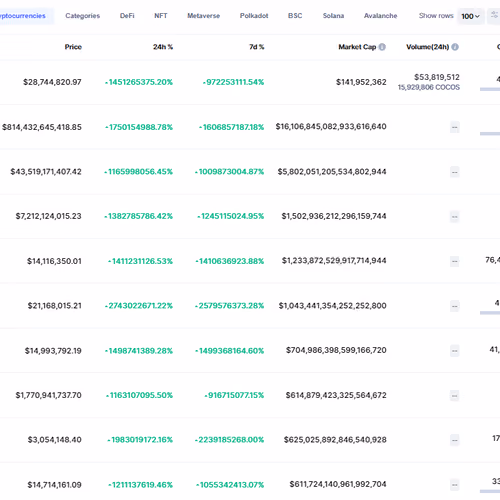
Task: Click the dash icon in the $7,212,124,015.23 row
Action: coord(455,217)
